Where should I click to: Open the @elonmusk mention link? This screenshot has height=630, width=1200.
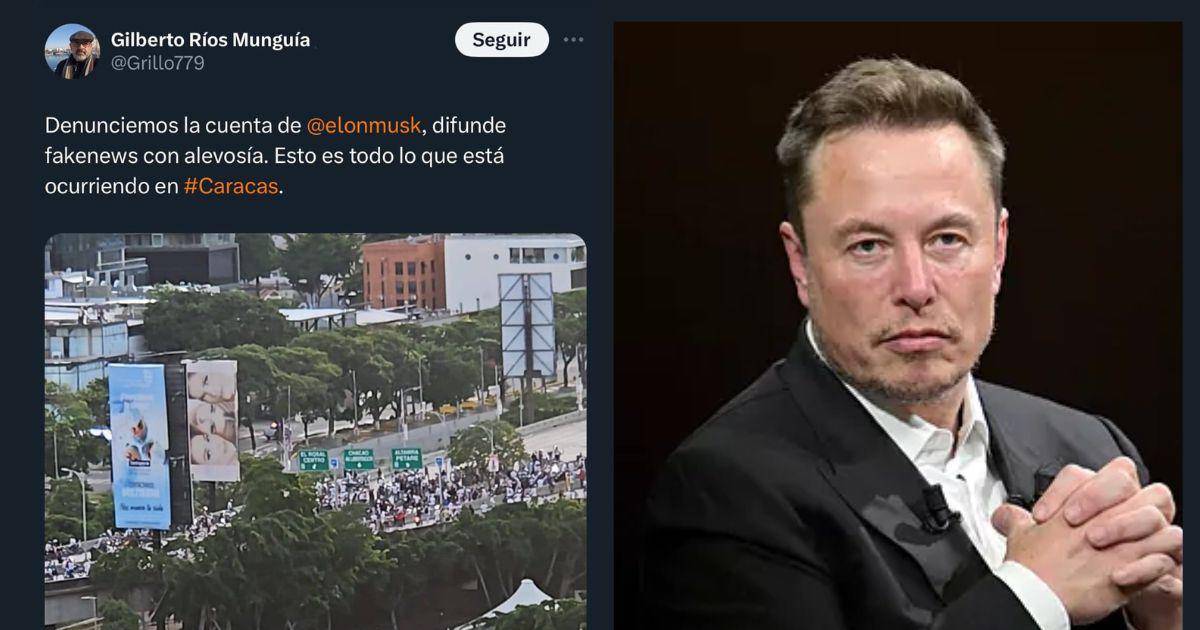364,126
